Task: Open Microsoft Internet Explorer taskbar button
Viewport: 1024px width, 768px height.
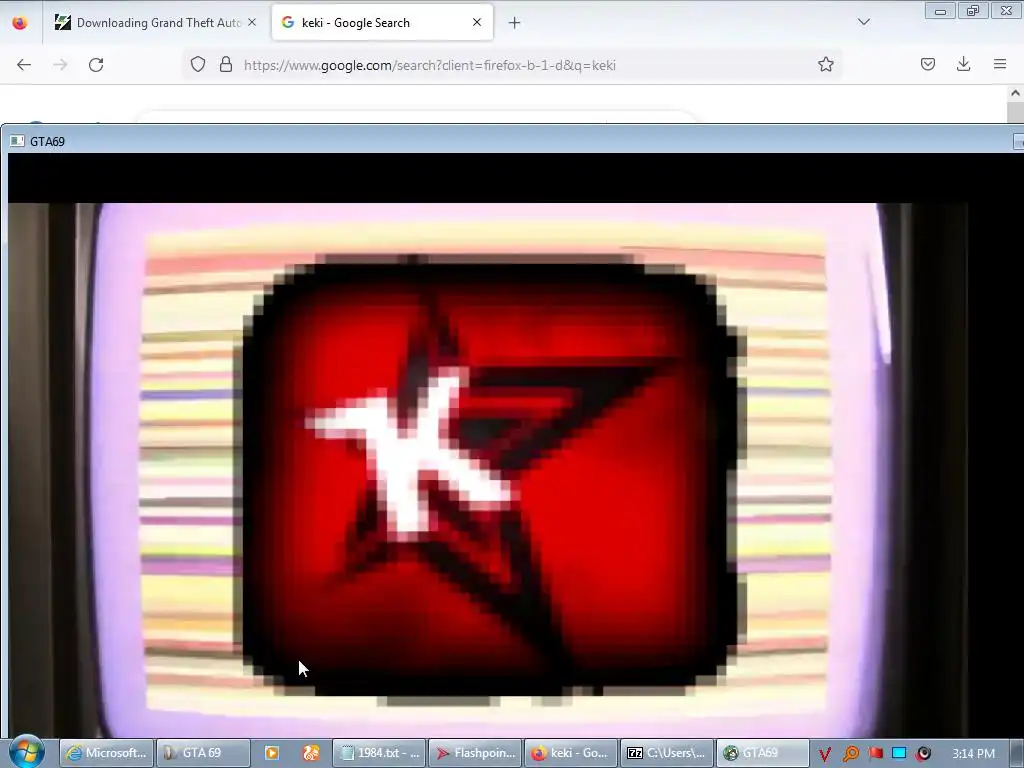Action: click(x=107, y=753)
